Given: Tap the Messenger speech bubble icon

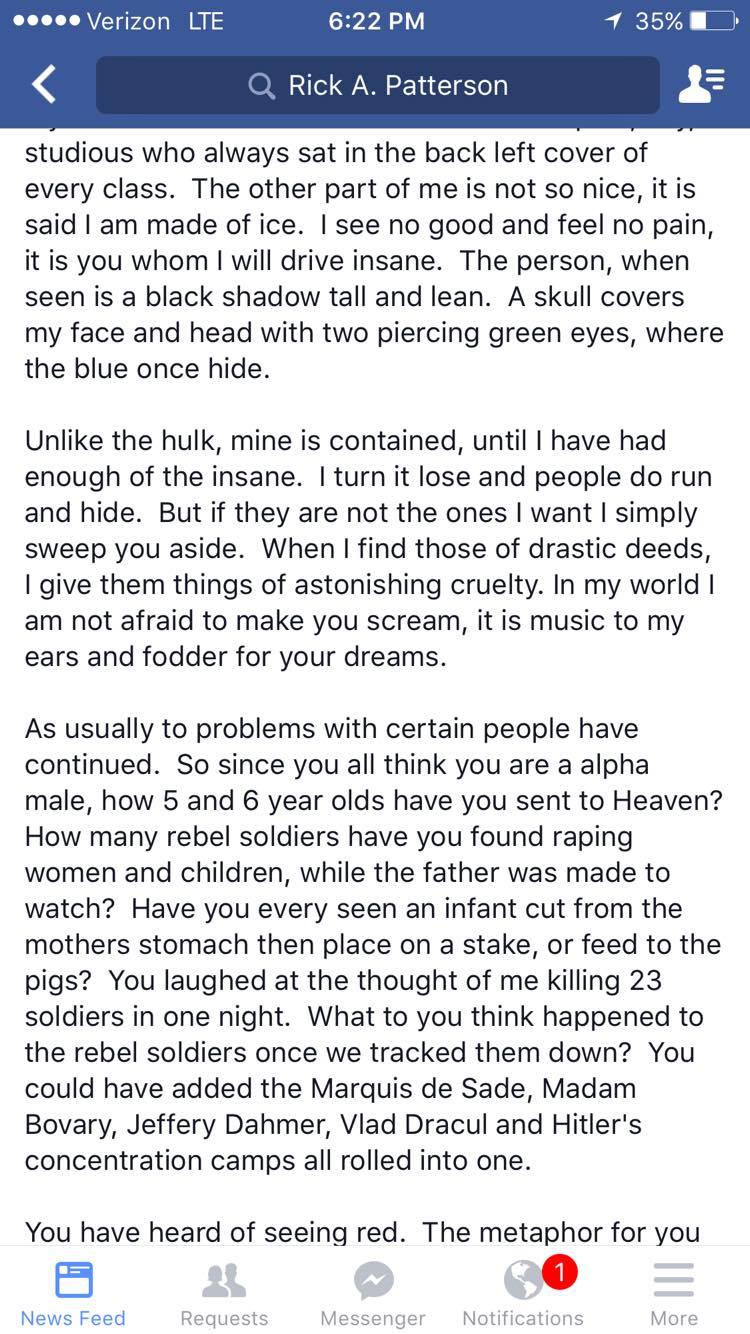Looking at the screenshot, I should click(x=373, y=1280).
